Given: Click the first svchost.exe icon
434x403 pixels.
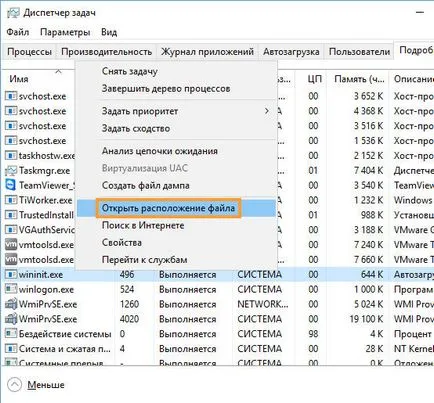Looking at the screenshot, I should [x=11, y=96].
